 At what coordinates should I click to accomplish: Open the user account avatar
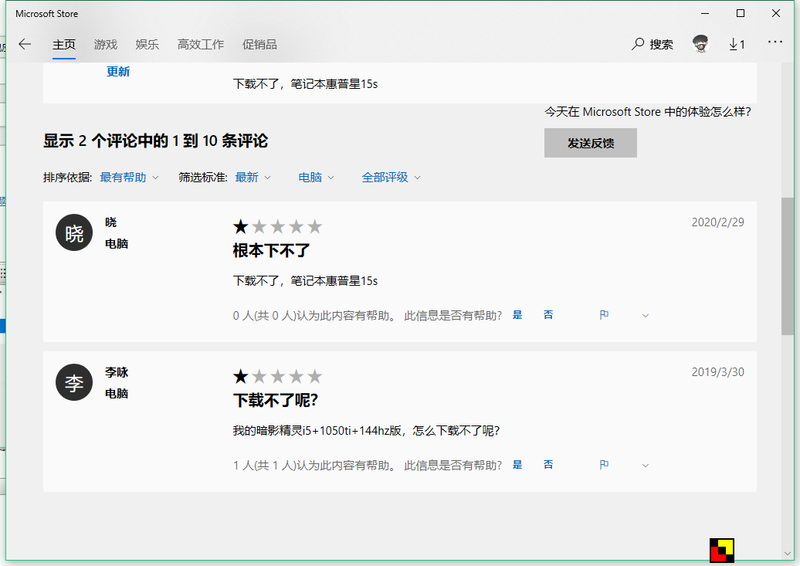(x=701, y=44)
